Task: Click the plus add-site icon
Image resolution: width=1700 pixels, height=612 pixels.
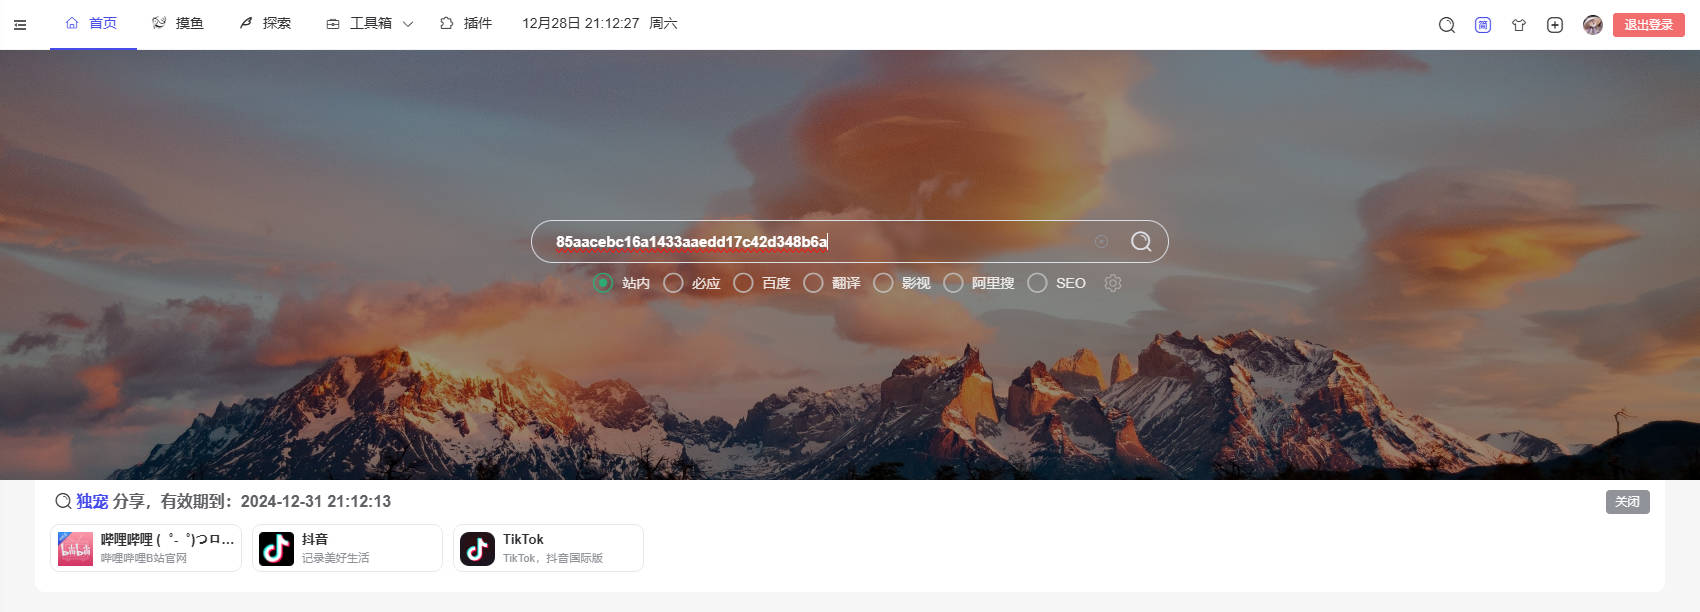Action: point(1555,25)
